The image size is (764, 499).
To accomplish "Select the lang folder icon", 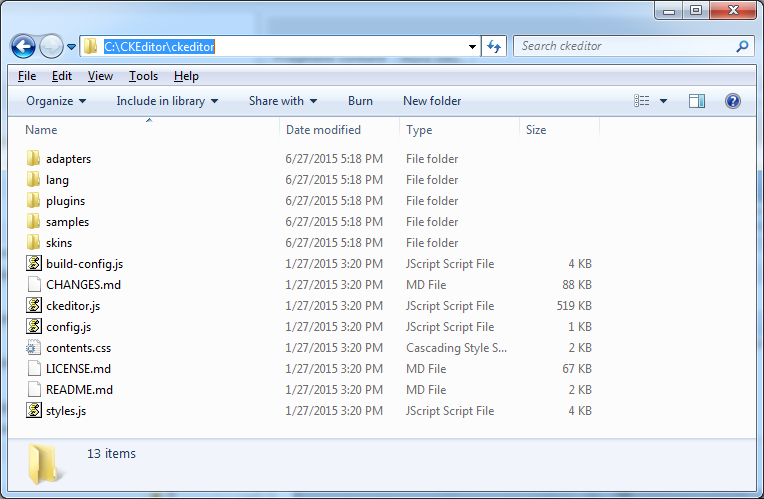I will pos(33,179).
